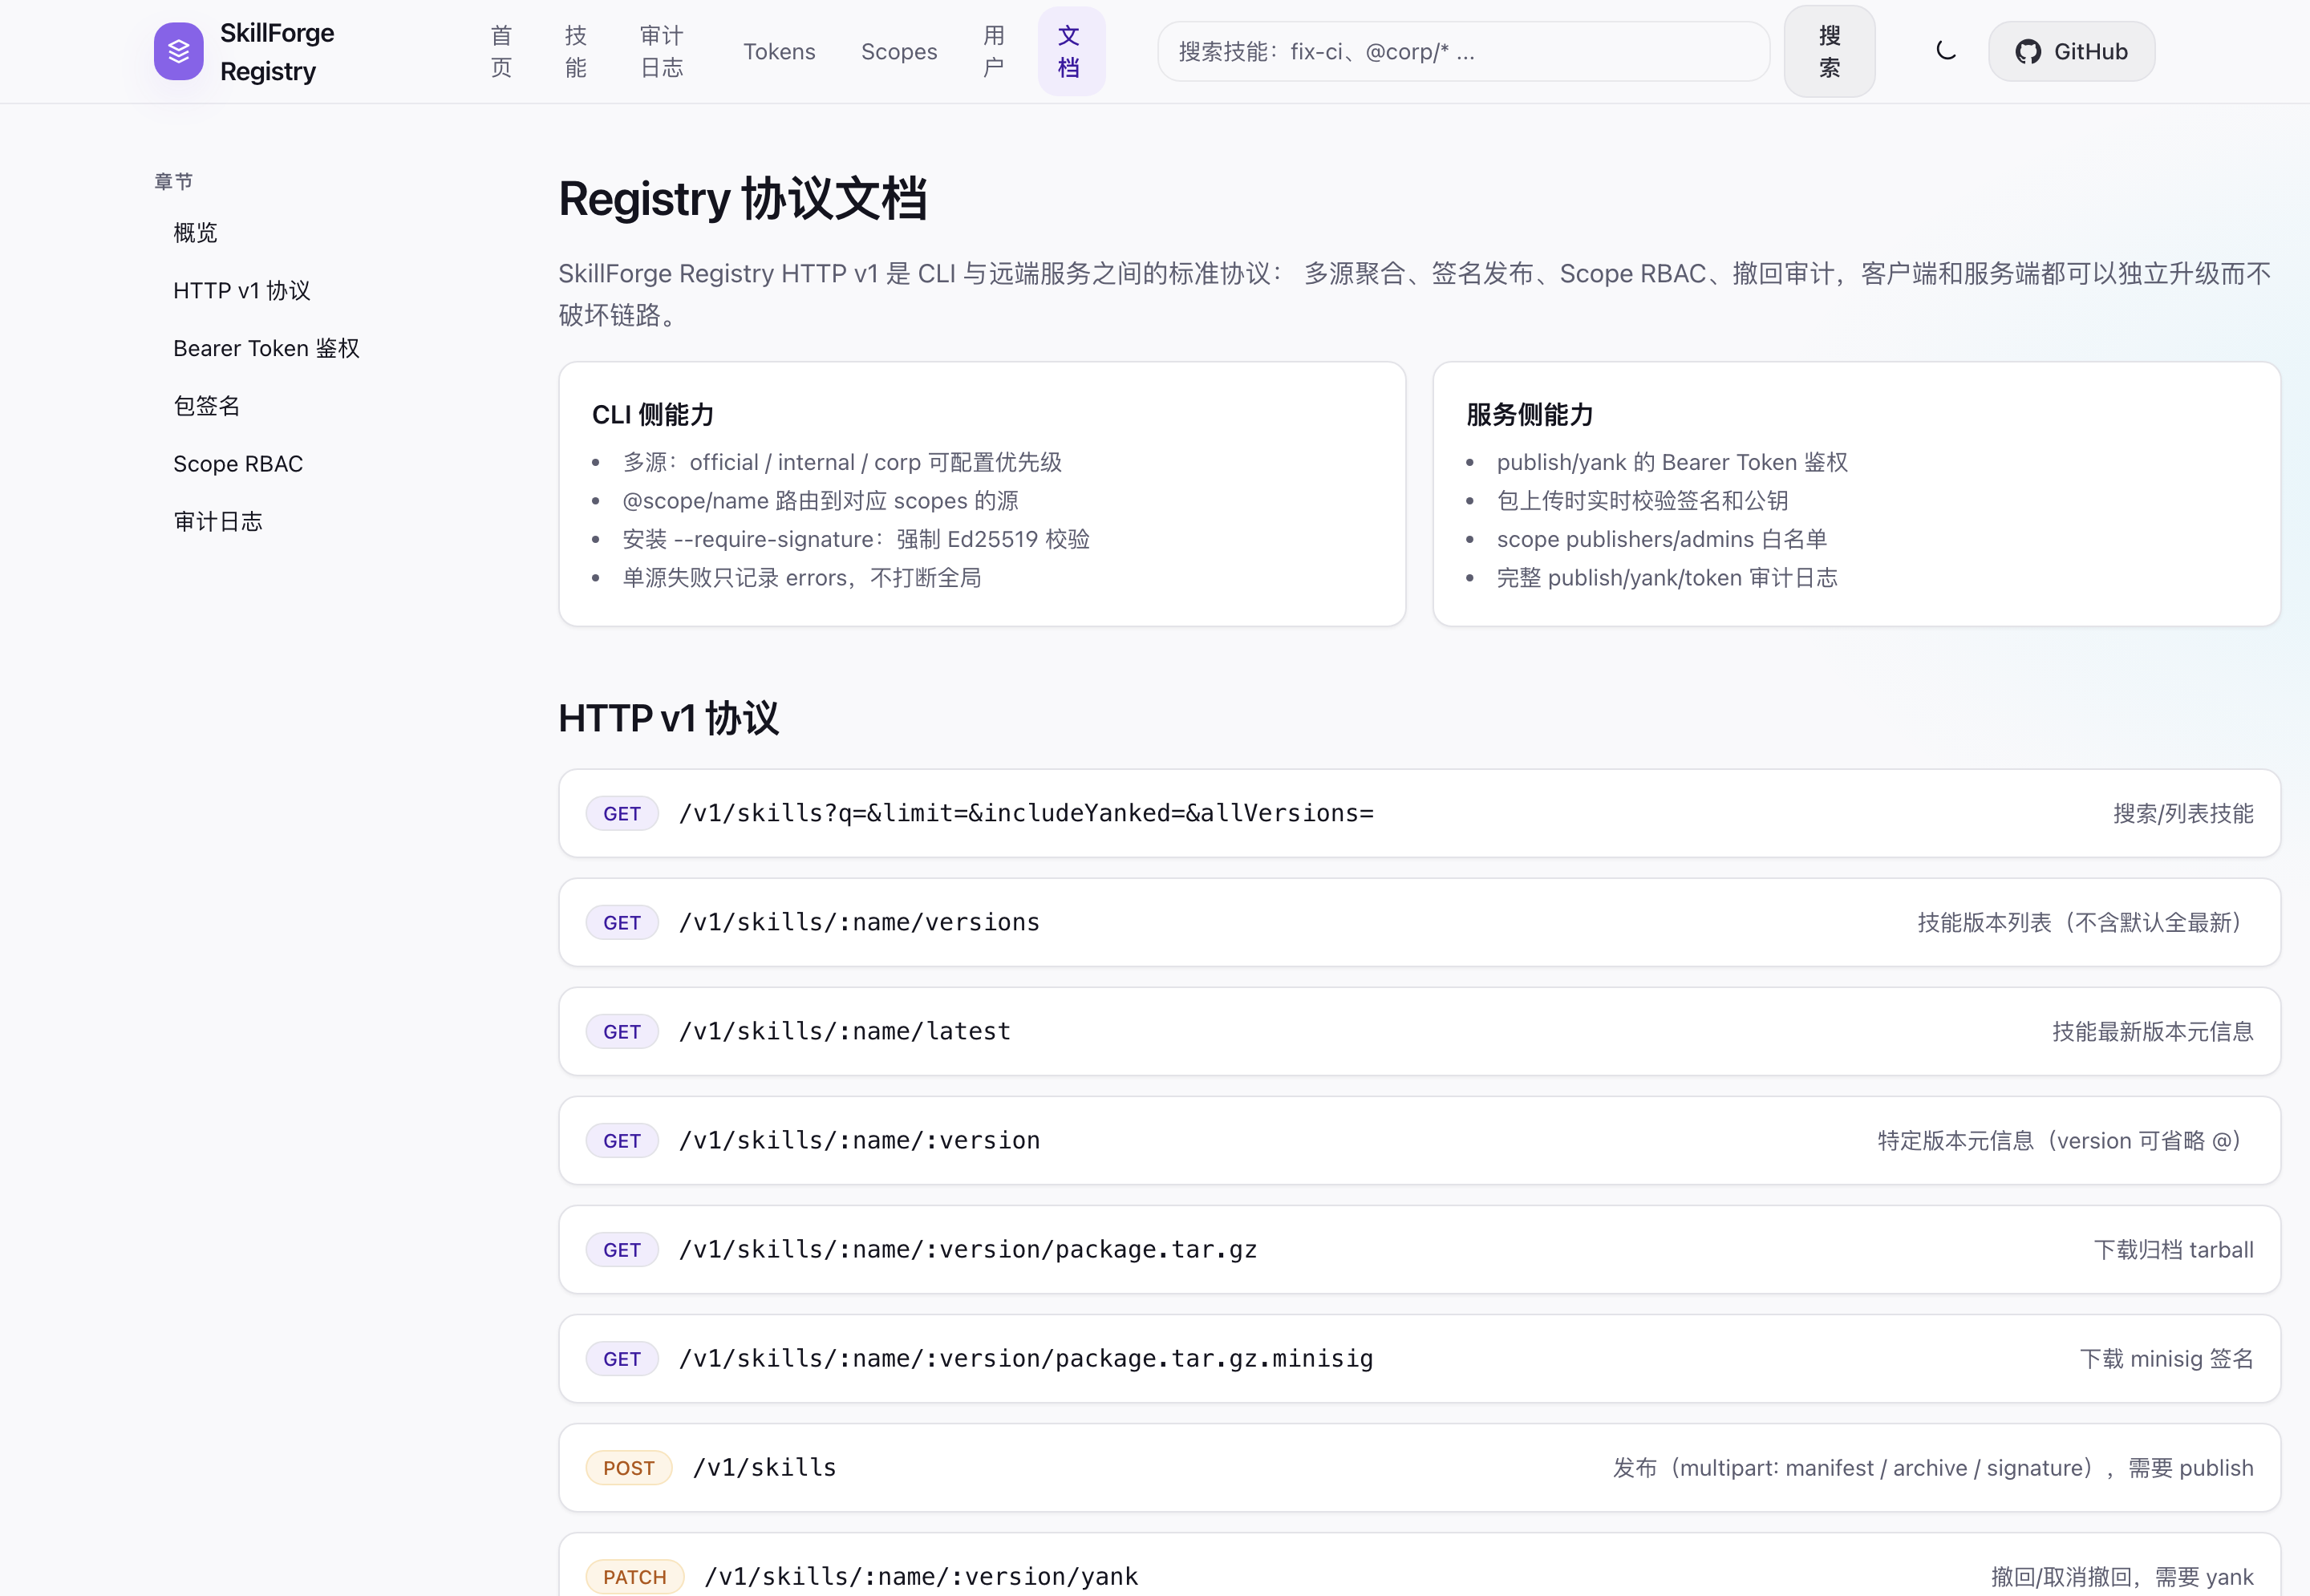The image size is (2310, 1596).
Task: Click the package.tar.gz.minisig endpoint path
Action: (1026, 1359)
